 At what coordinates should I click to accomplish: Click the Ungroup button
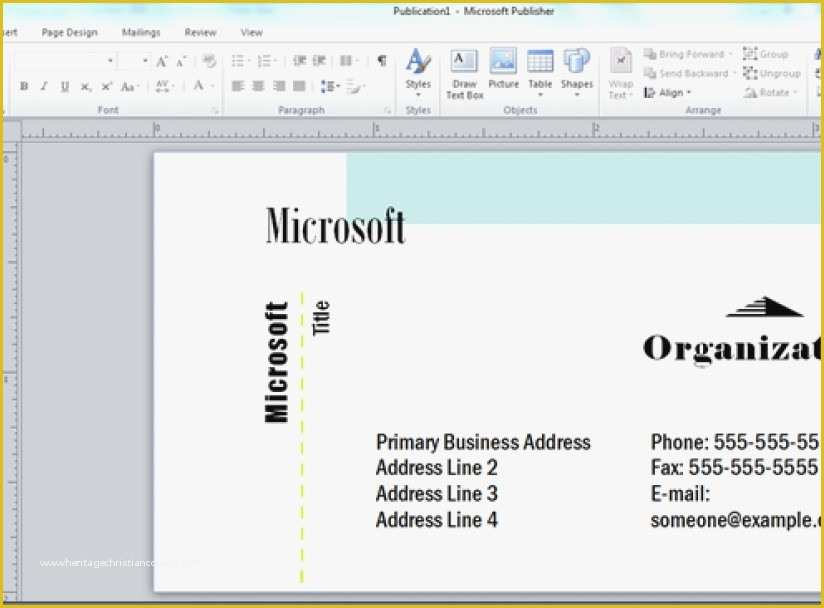click(x=772, y=74)
